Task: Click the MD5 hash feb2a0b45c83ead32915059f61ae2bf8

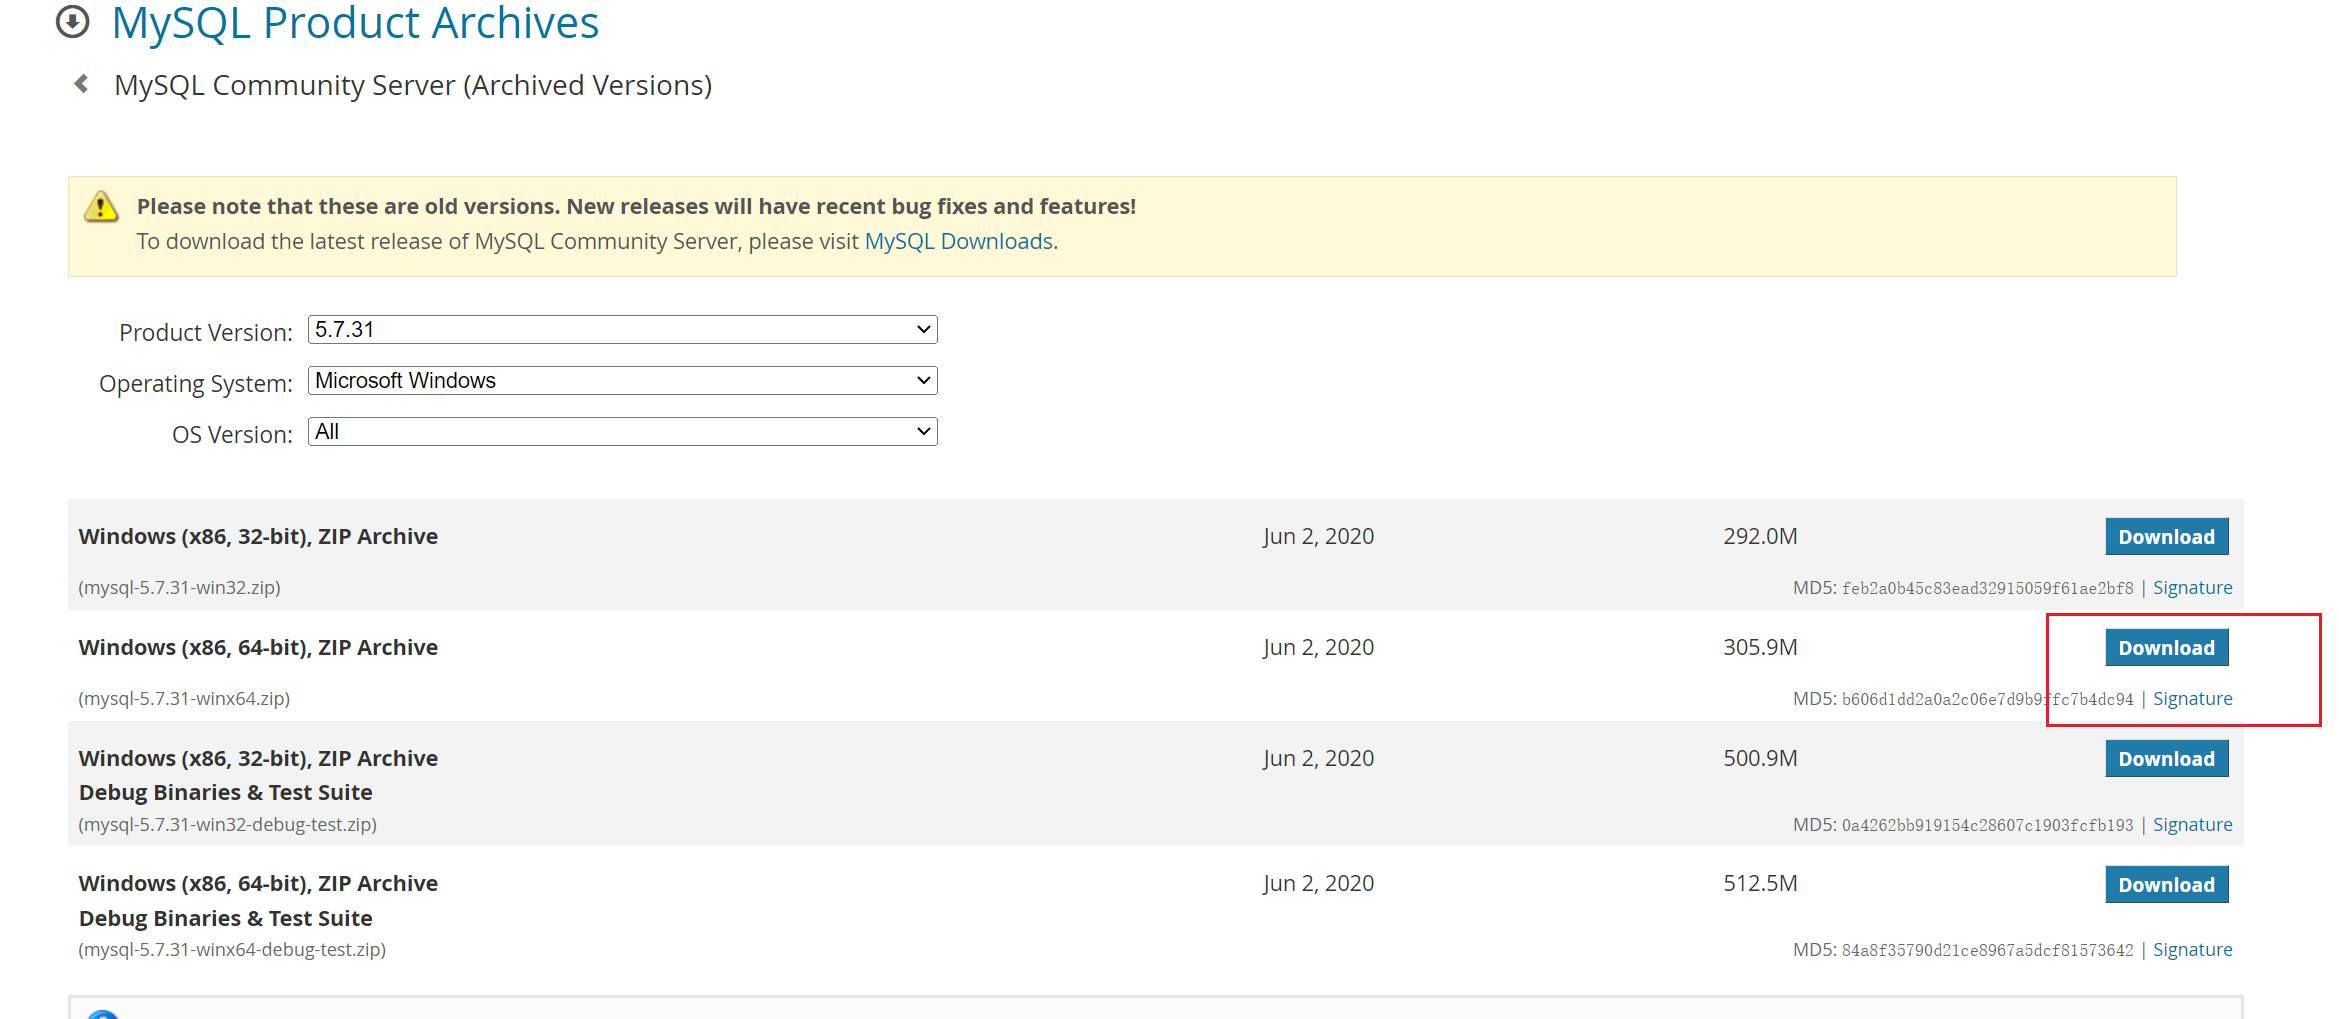Action: 1987,588
